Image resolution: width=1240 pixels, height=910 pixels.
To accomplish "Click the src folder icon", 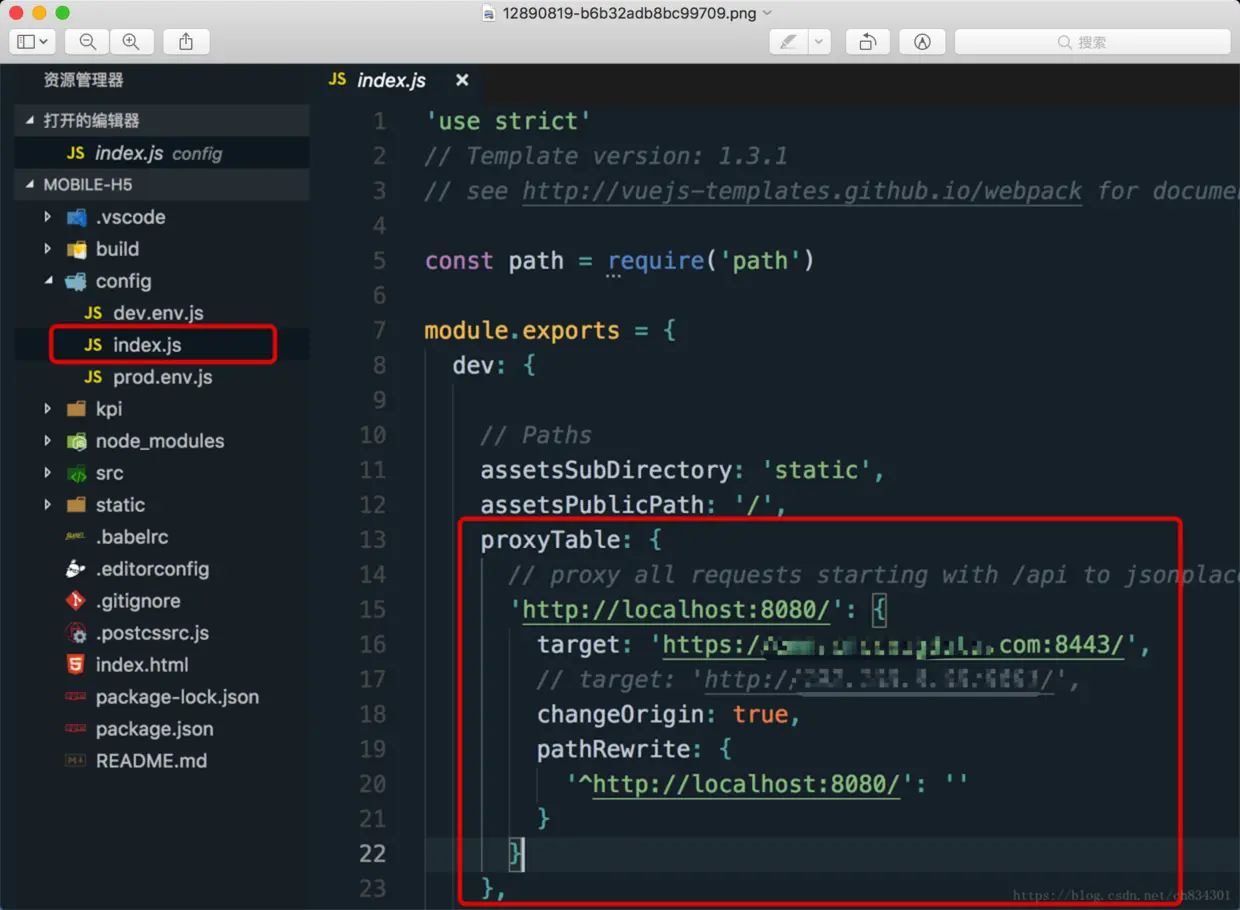I will [x=76, y=473].
